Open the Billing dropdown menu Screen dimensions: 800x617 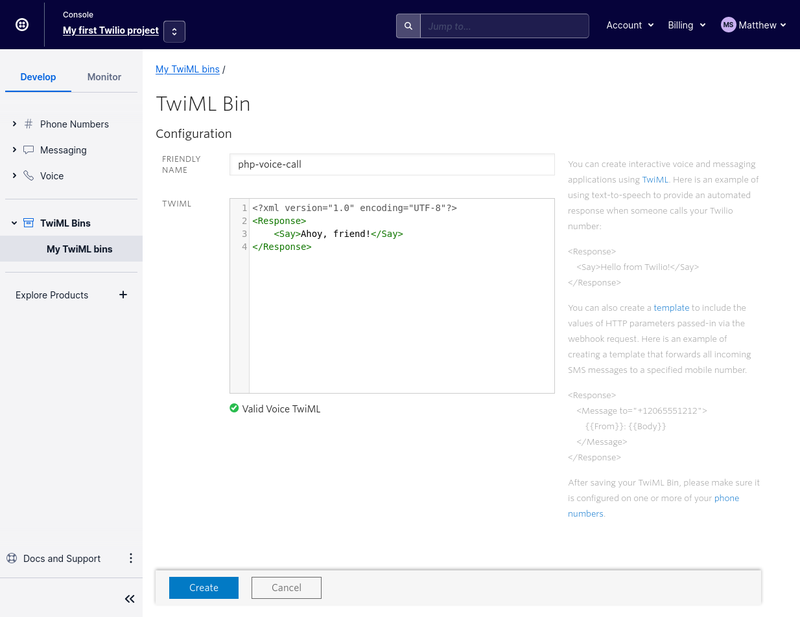686,25
